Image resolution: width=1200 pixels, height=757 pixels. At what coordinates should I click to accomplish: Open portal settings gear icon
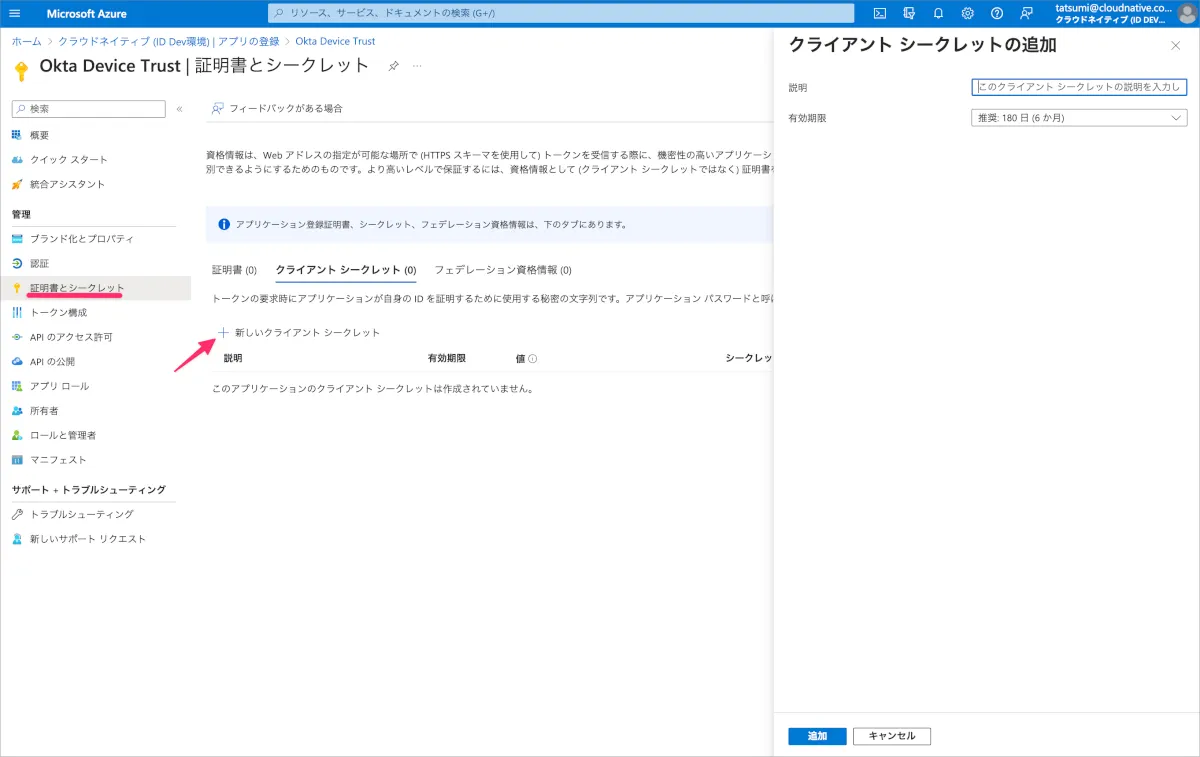967,13
